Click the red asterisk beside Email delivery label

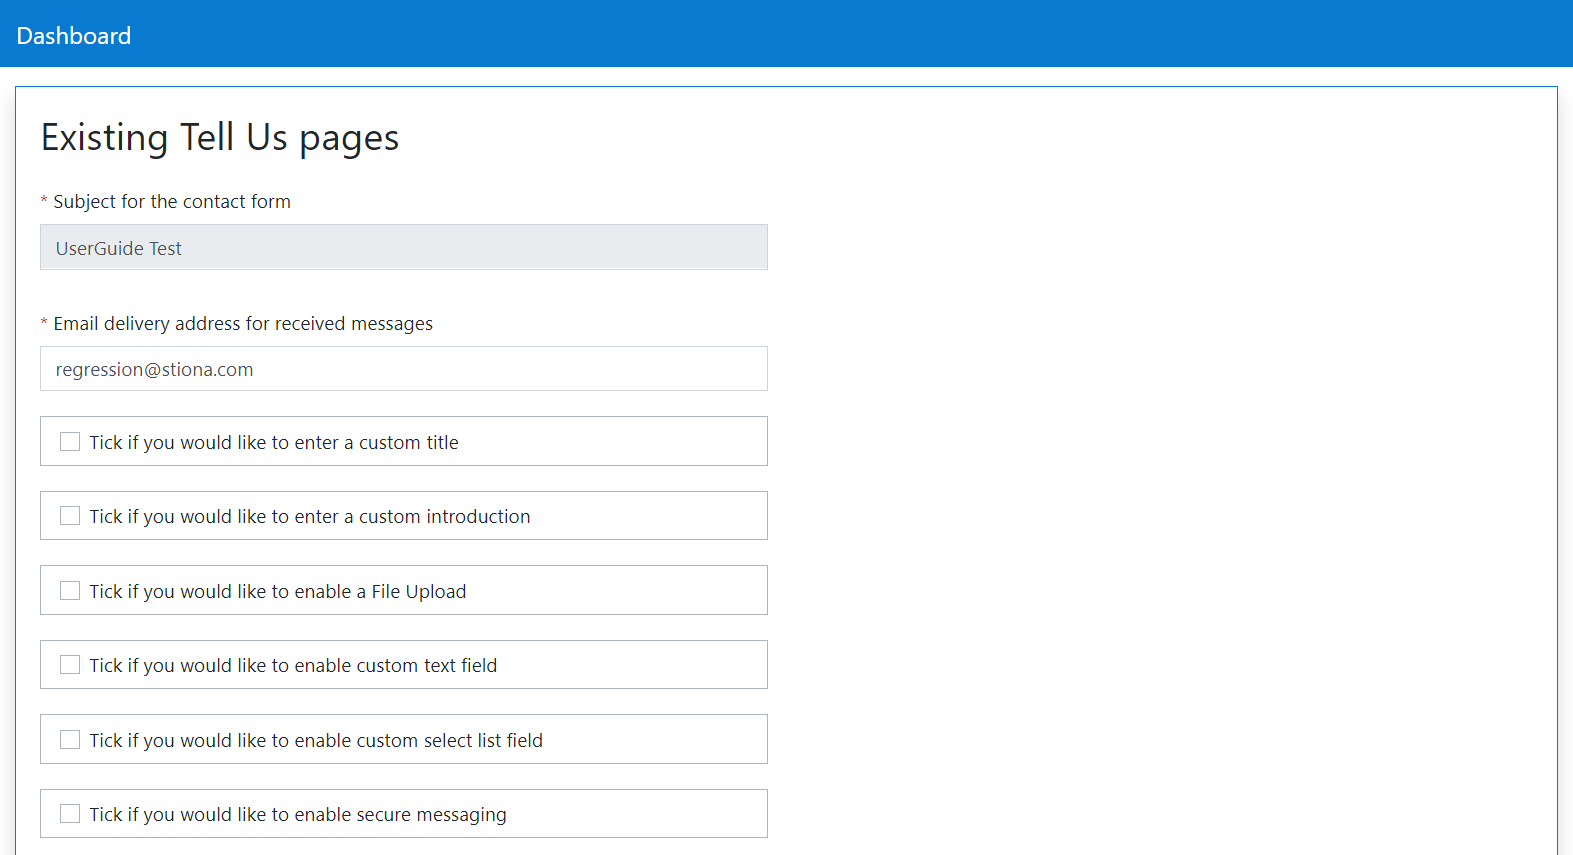(44, 324)
